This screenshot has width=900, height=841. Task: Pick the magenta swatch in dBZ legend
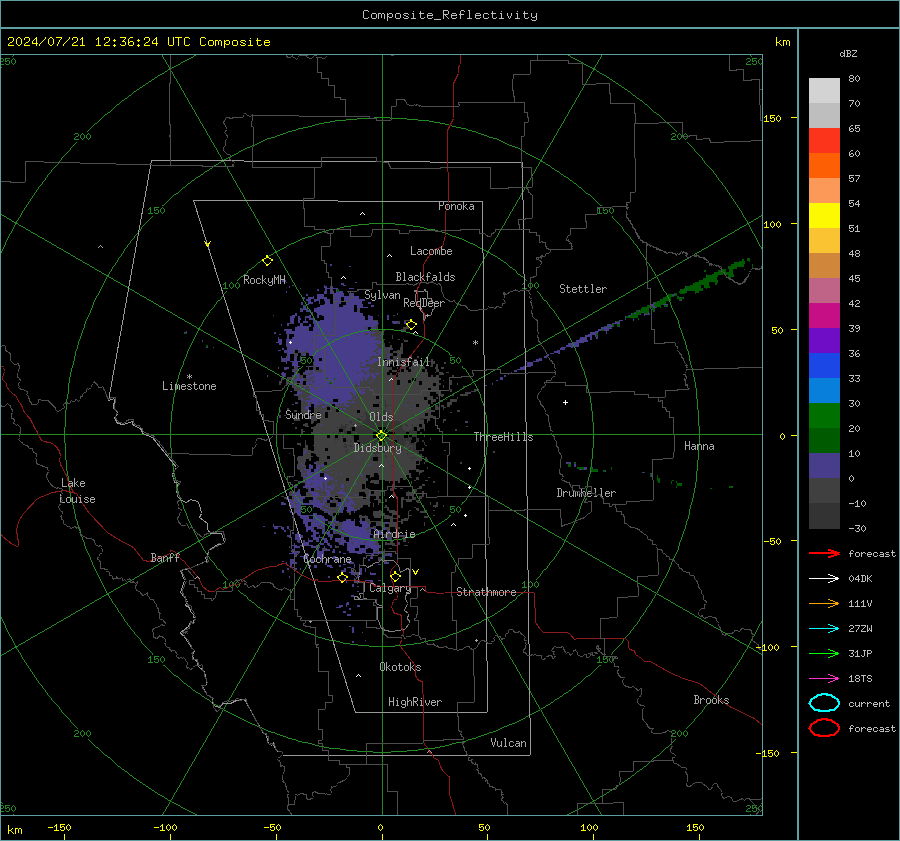click(x=824, y=316)
